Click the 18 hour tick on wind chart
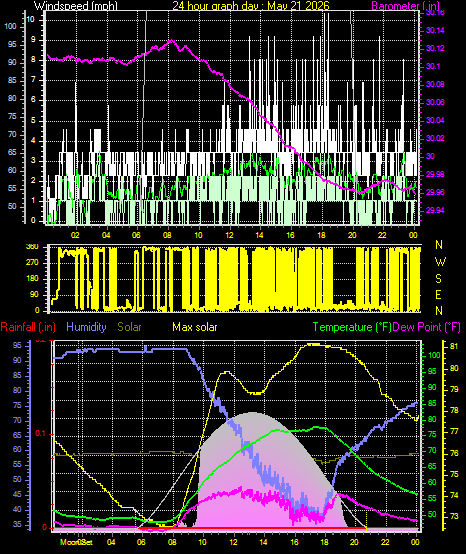The height and width of the screenshot is (554, 466). pos(321,235)
